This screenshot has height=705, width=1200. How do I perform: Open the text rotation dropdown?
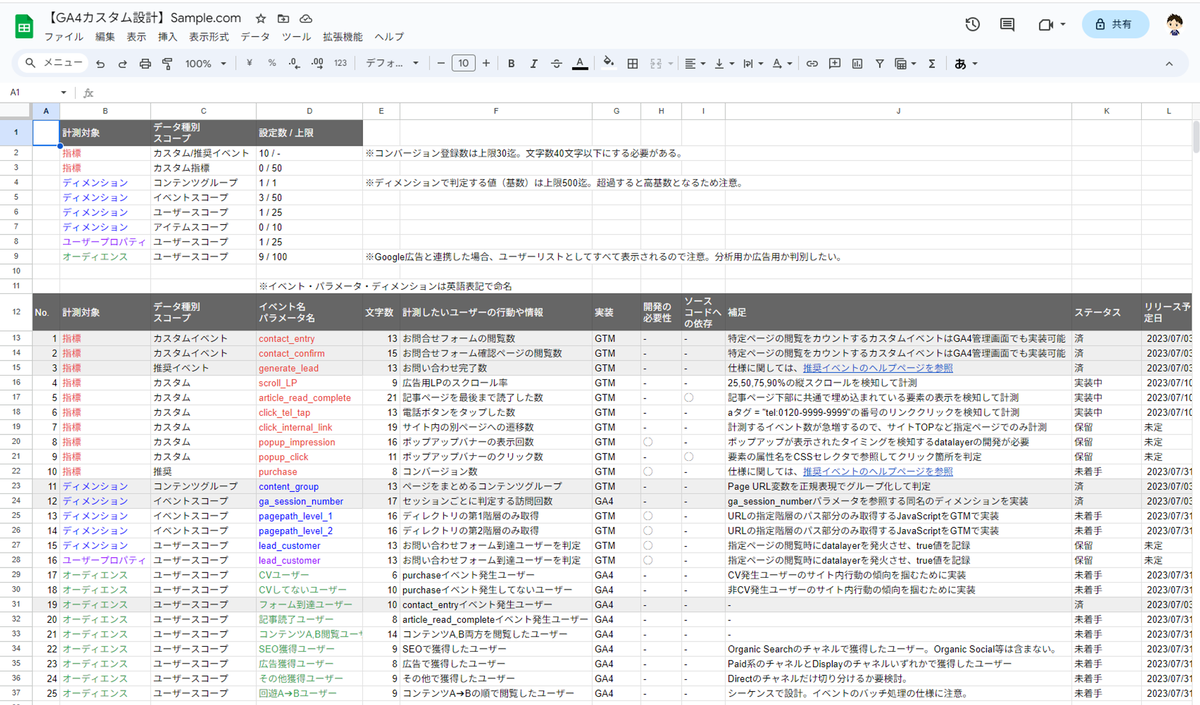[x=782, y=63]
